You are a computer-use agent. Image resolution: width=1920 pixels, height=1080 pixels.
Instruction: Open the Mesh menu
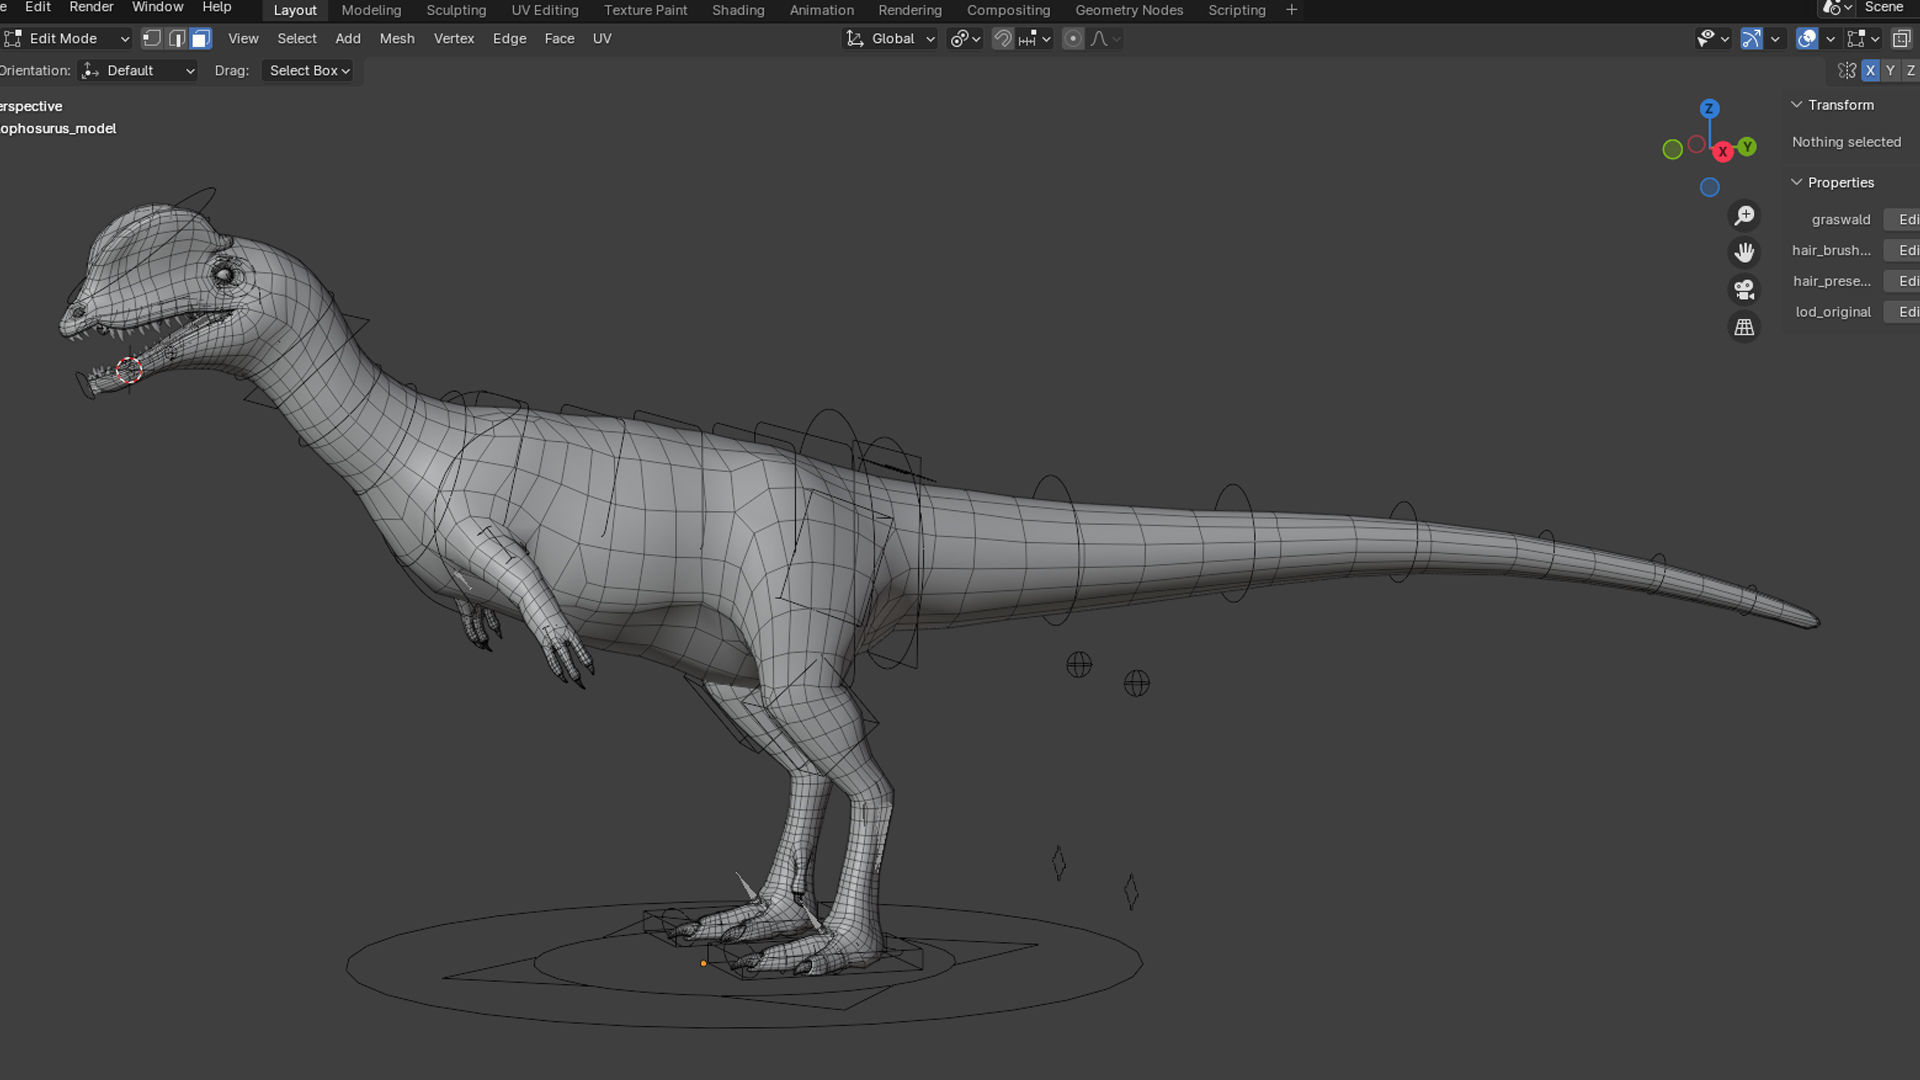click(396, 39)
